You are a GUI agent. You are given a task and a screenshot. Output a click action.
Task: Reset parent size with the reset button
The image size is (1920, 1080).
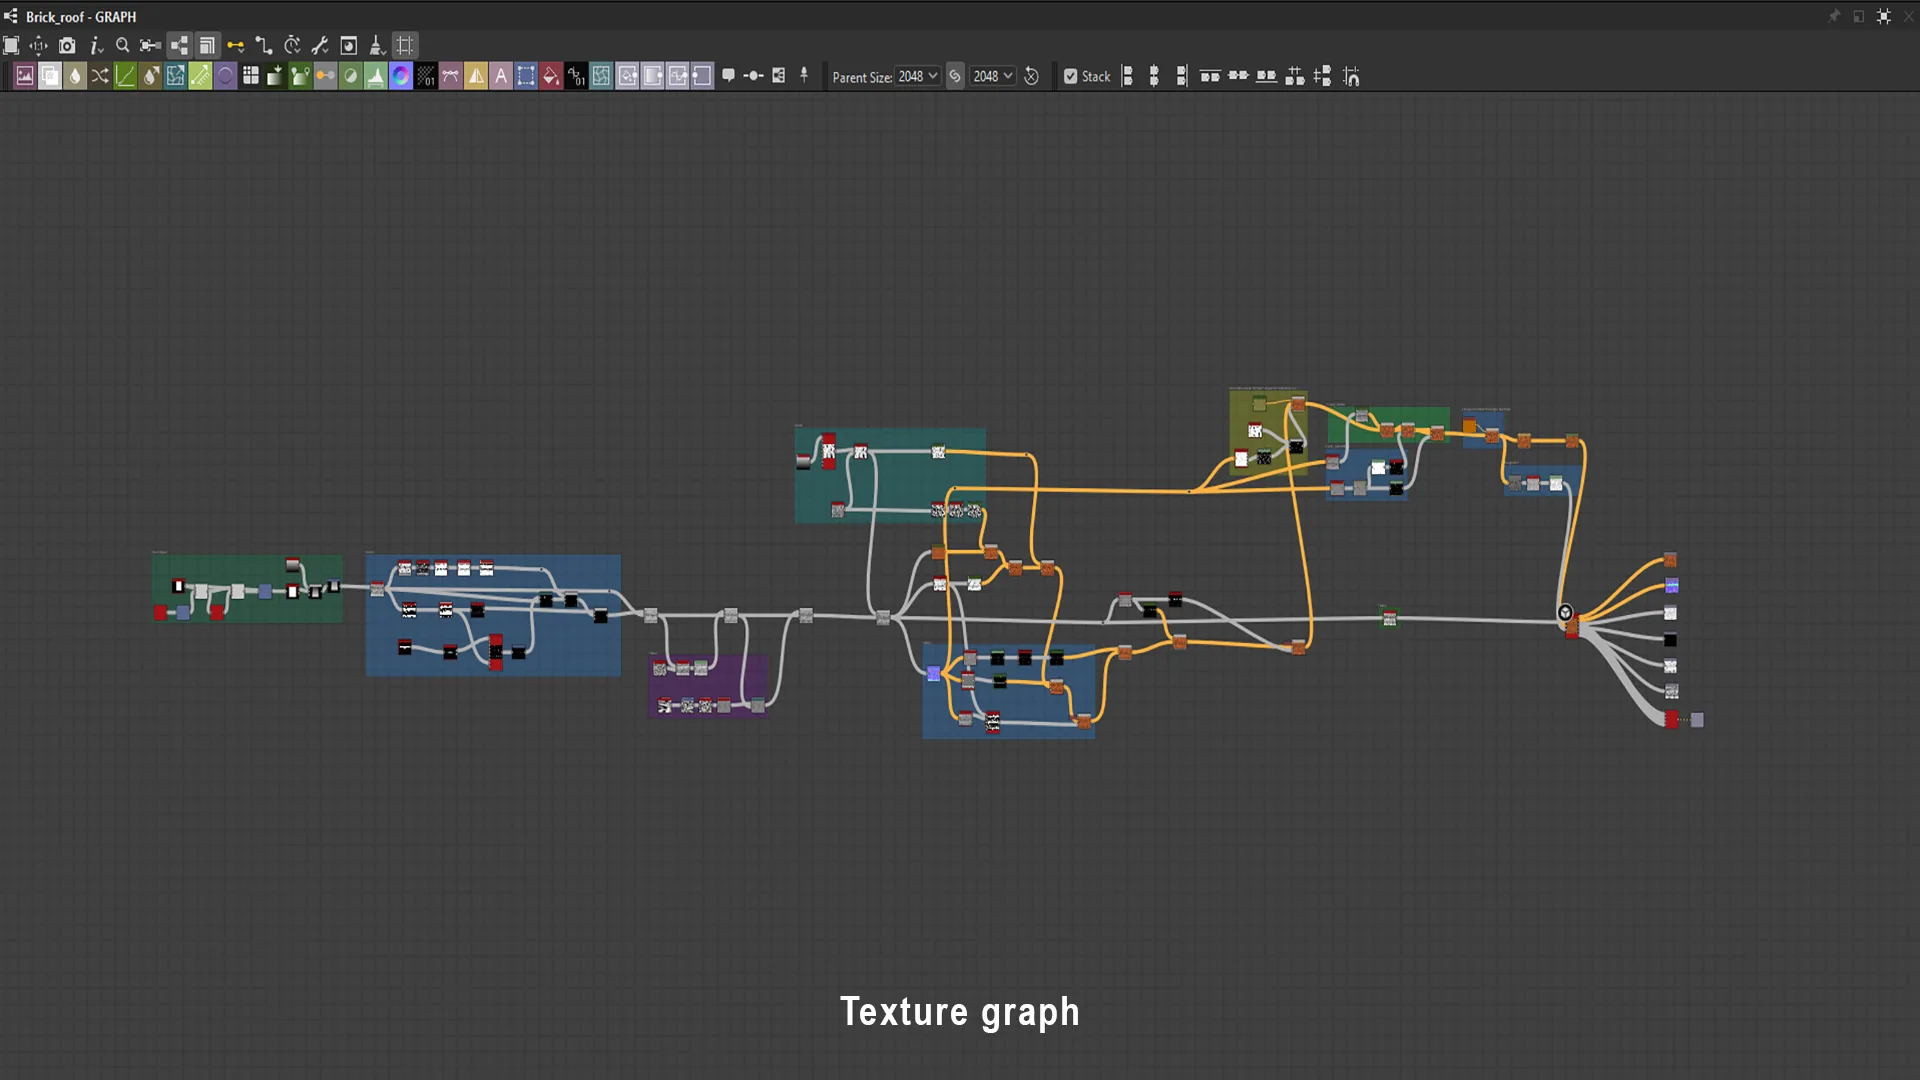point(1032,76)
